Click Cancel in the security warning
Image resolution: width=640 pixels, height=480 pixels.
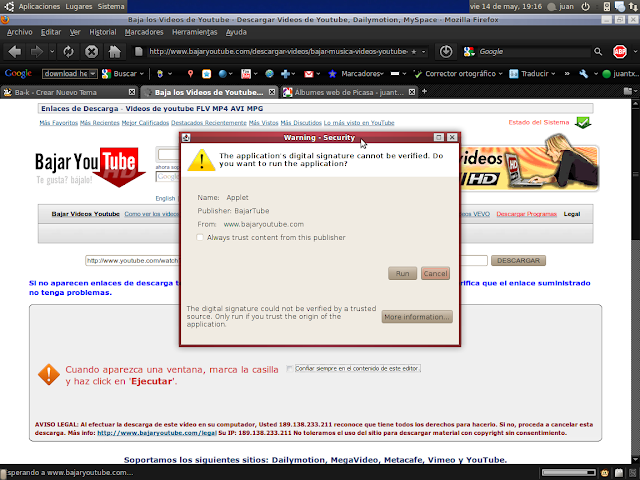coord(435,273)
